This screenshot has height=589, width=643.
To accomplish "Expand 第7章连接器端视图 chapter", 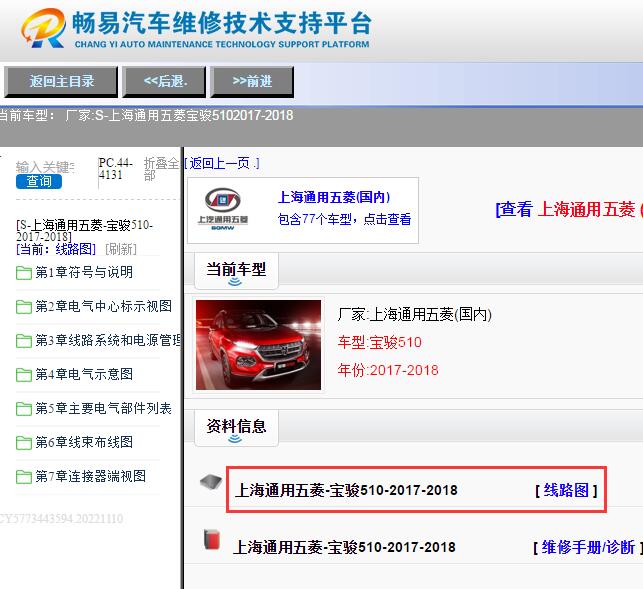I will point(90,477).
